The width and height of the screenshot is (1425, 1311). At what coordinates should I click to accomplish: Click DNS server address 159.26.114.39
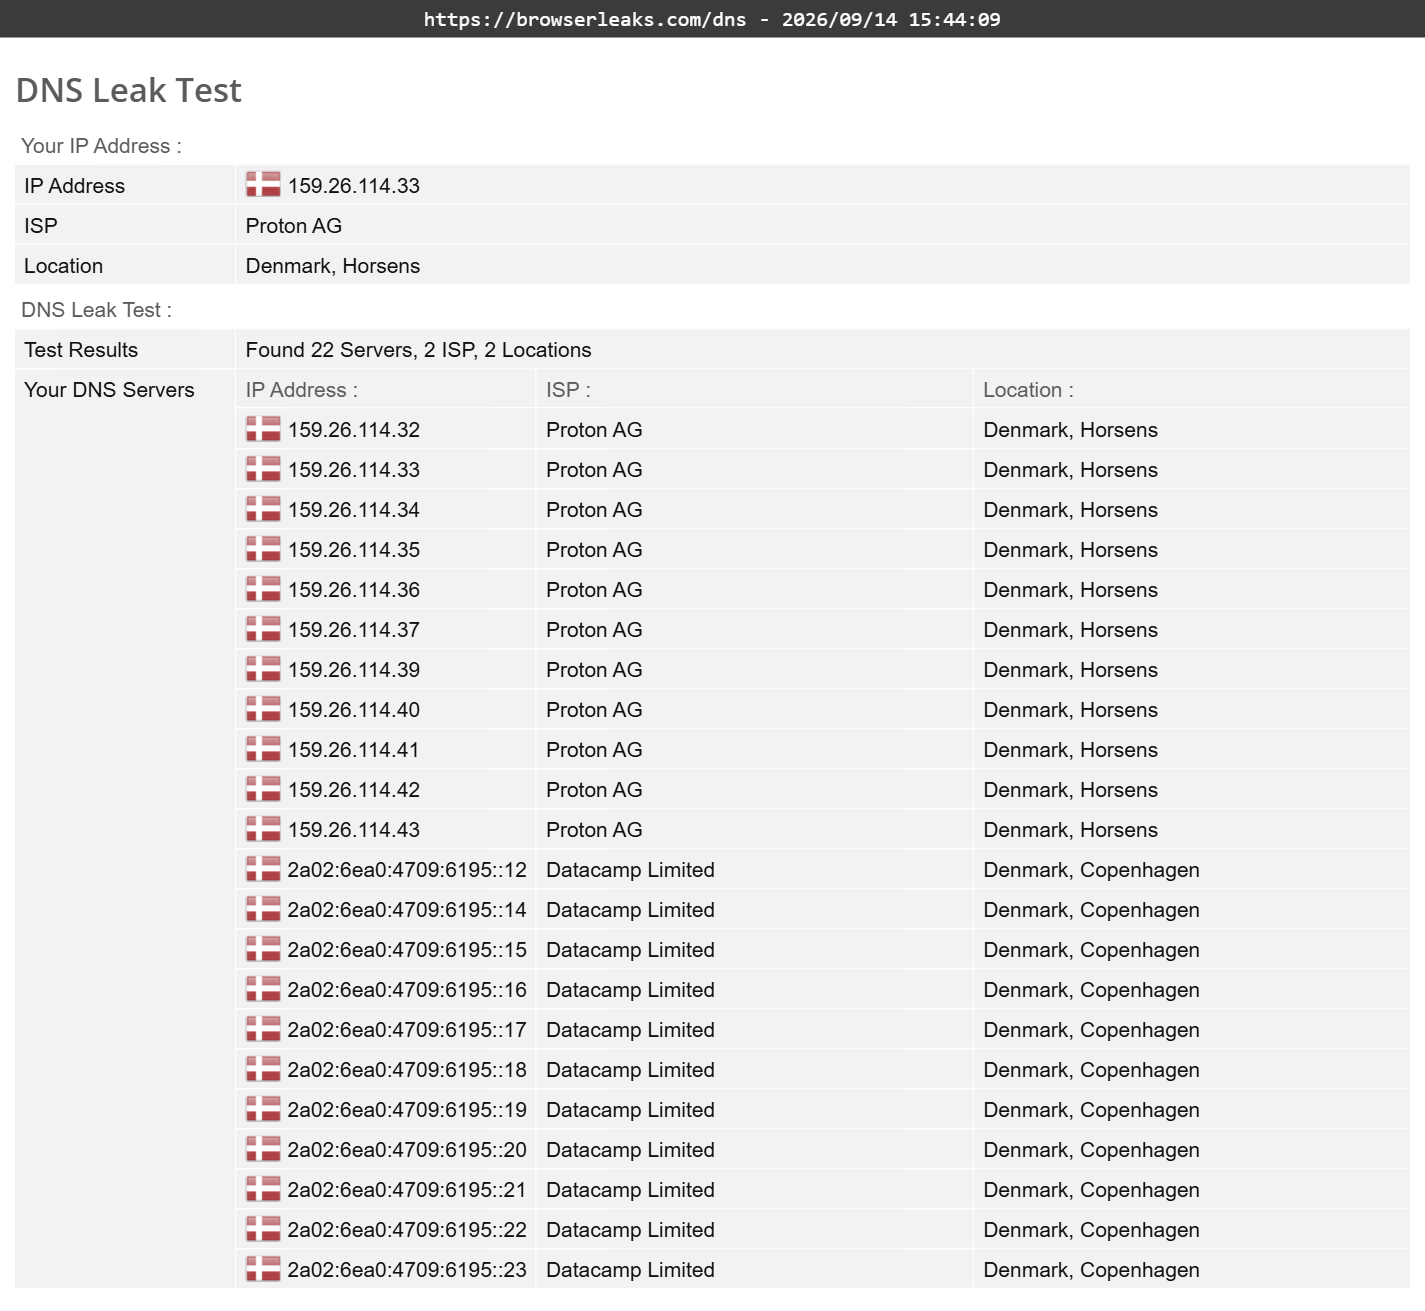coord(354,670)
